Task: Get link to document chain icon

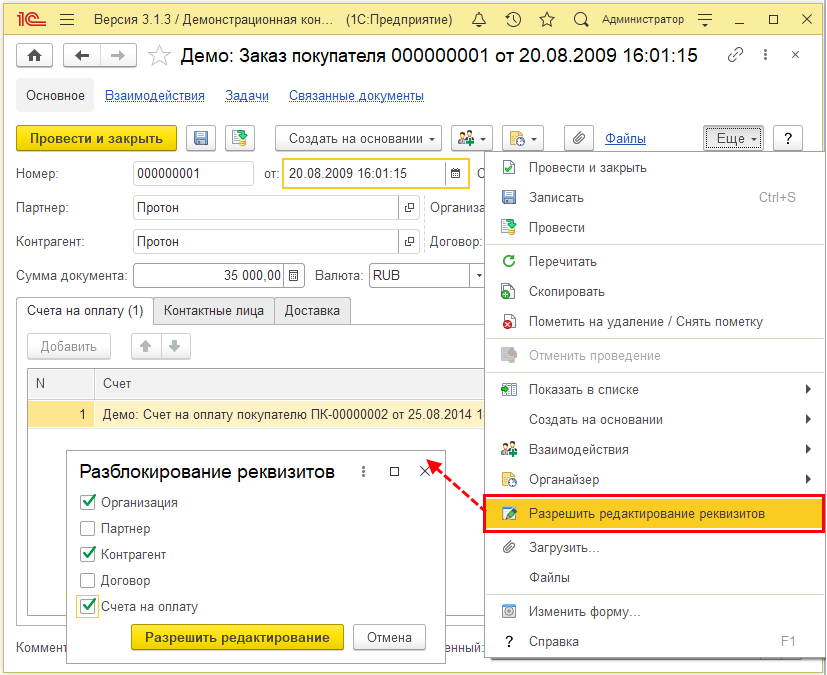Action: pyautogui.click(x=735, y=55)
